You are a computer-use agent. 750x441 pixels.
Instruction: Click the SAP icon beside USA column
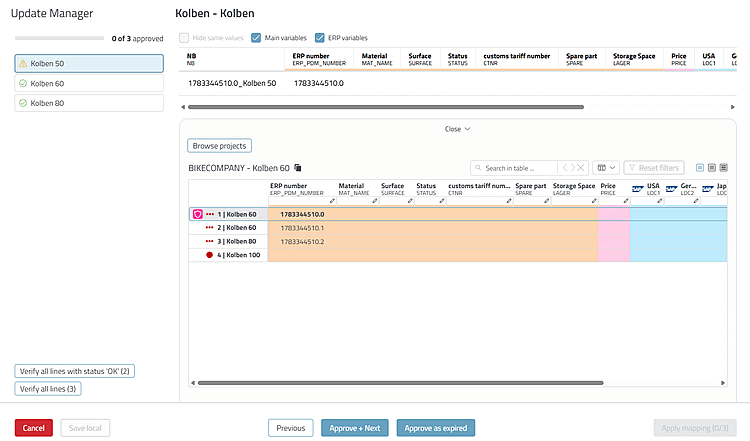[638, 189]
